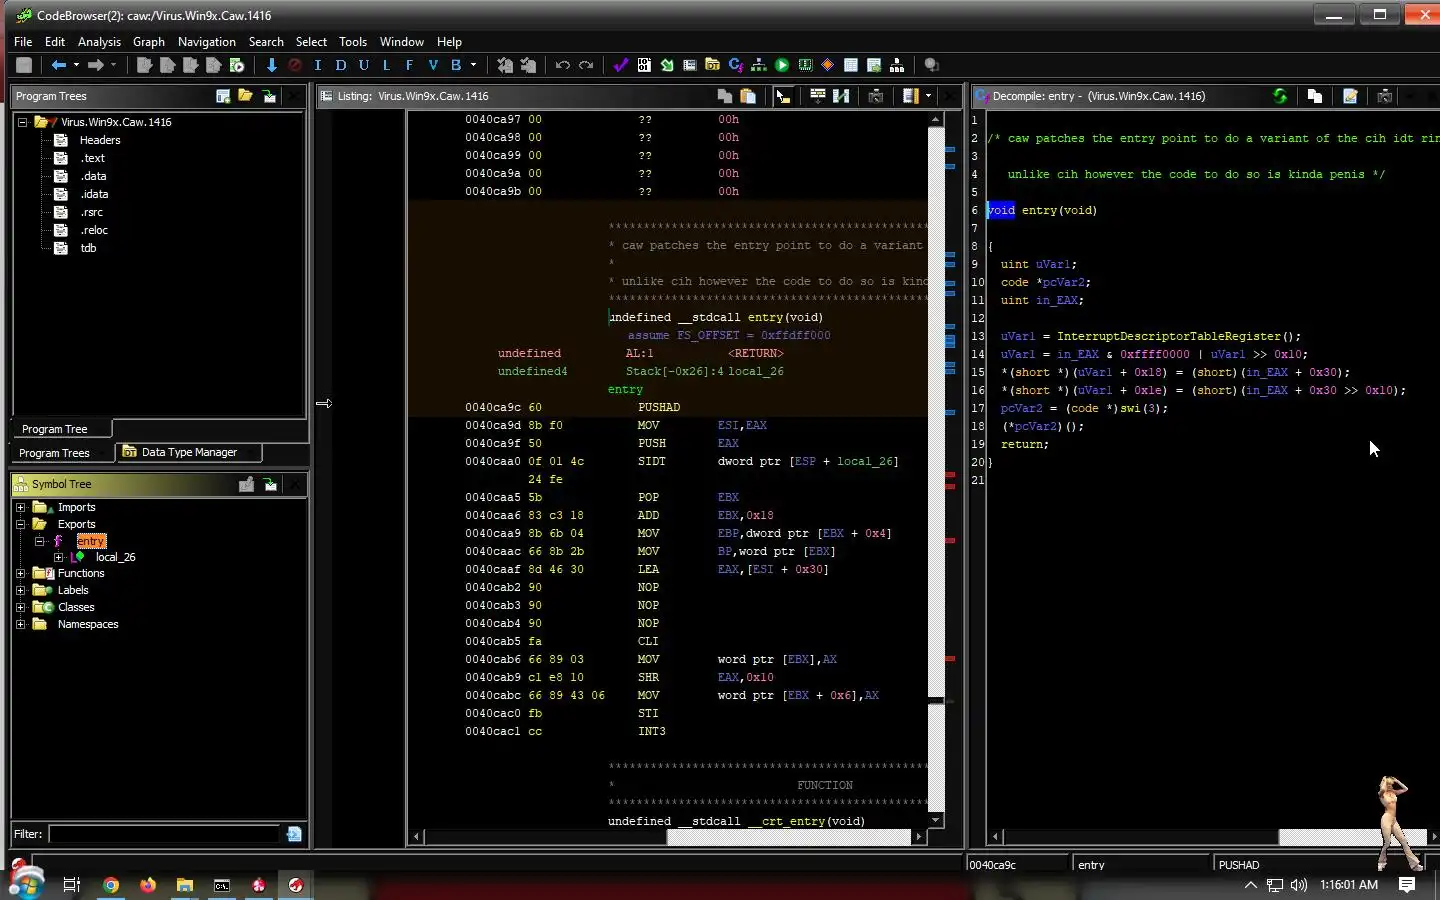Expand the Imports node in Symbol Tree

[x=21, y=507]
